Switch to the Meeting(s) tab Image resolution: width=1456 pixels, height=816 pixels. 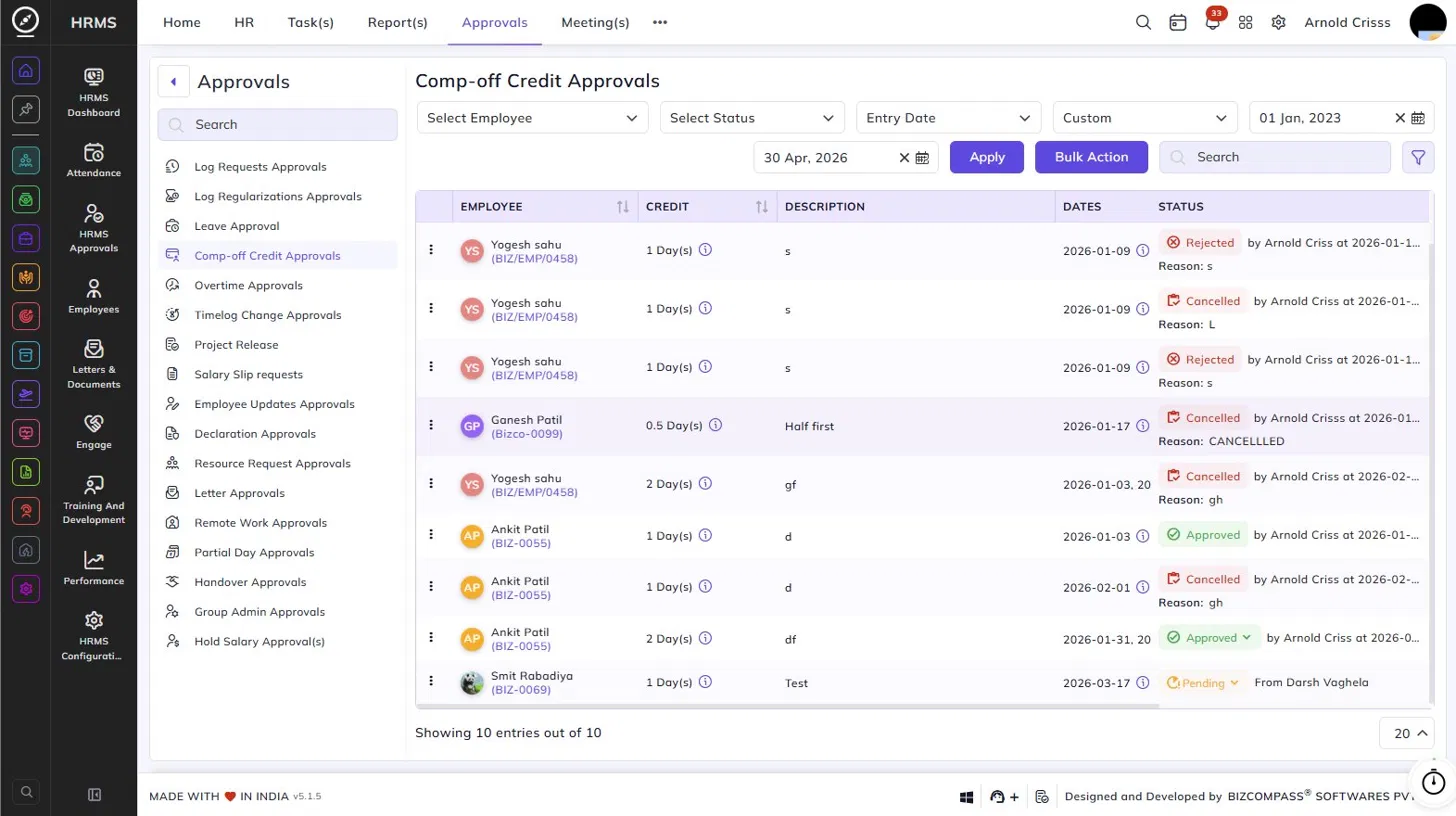(595, 22)
